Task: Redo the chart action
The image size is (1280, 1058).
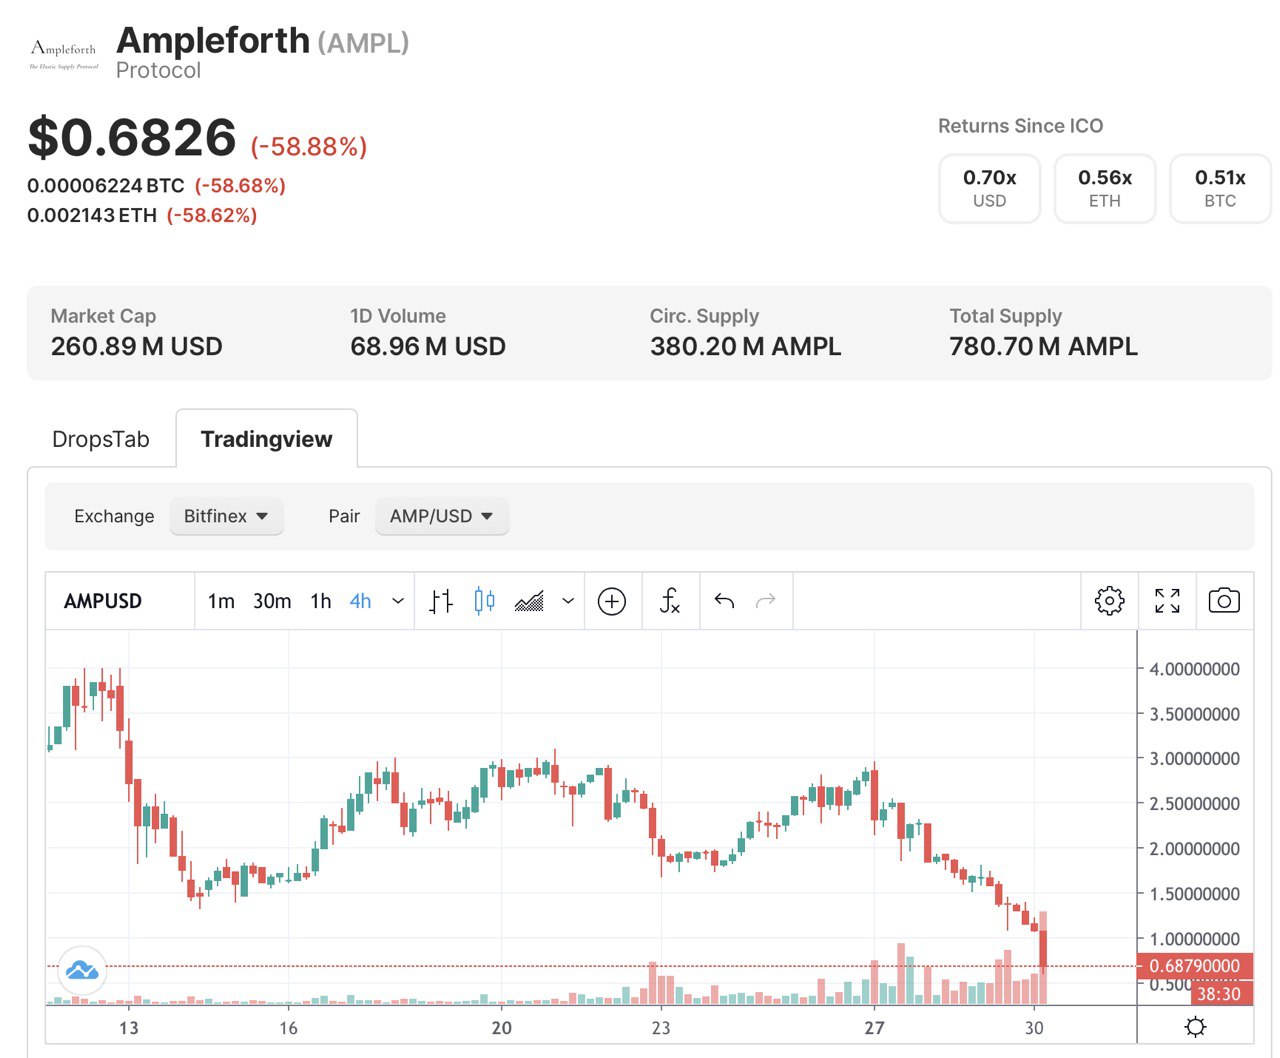Action: tap(766, 601)
